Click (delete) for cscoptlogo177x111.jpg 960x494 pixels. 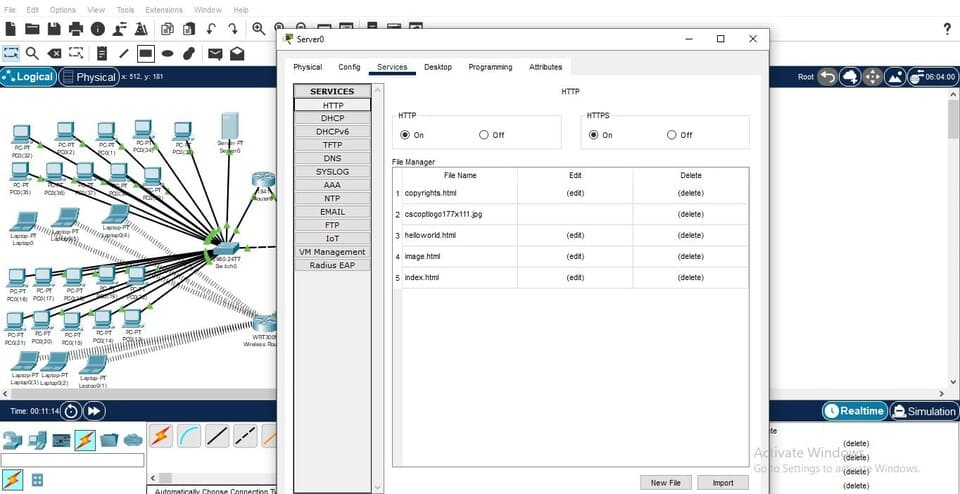691,214
